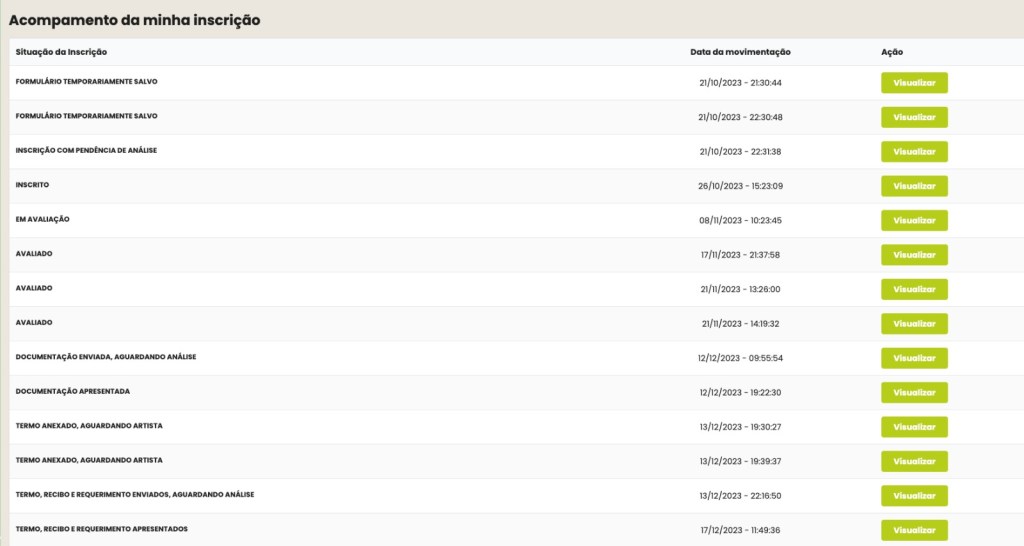Screen dimensions: 1024x546
Task: Open Visualizar for Termo Anexado at 19:30:27
Action: click(914, 427)
